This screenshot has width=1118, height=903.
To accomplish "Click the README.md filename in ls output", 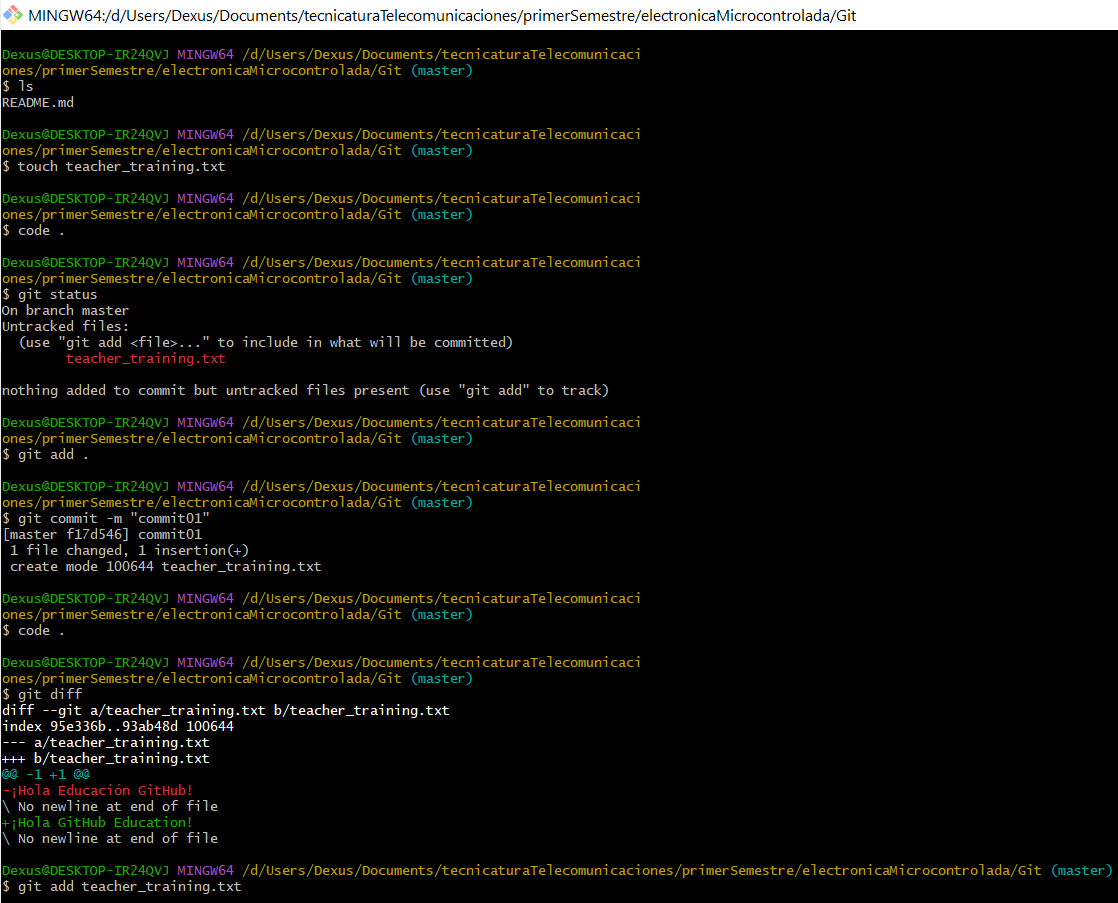I will pos(38,102).
